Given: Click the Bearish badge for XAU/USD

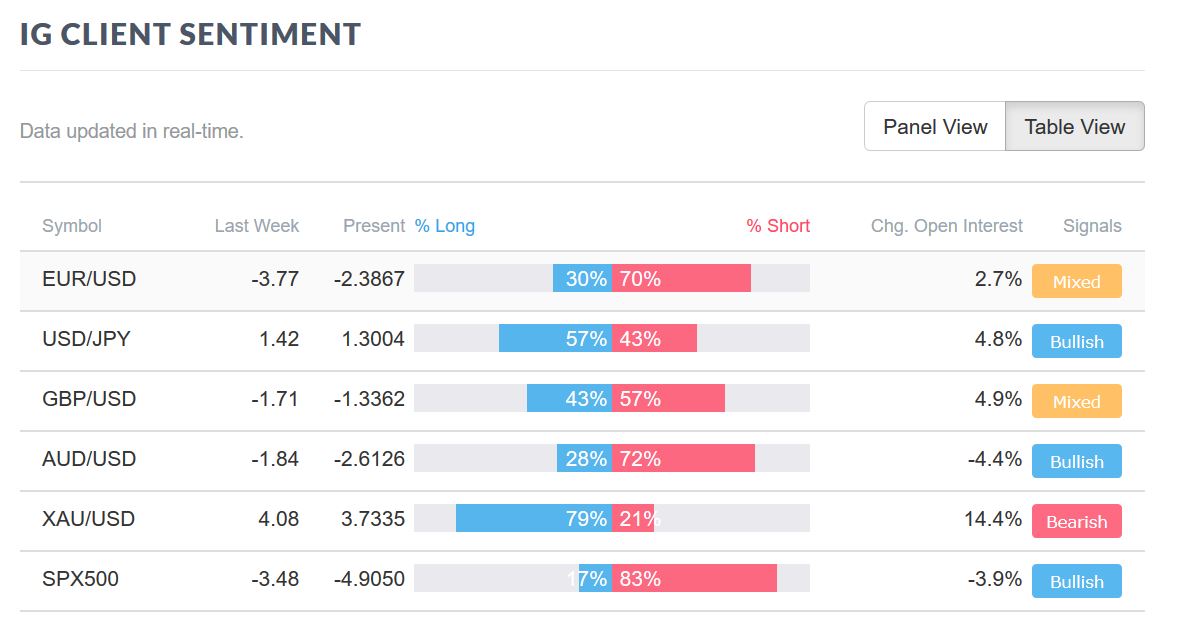Looking at the screenshot, I should (1076, 522).
